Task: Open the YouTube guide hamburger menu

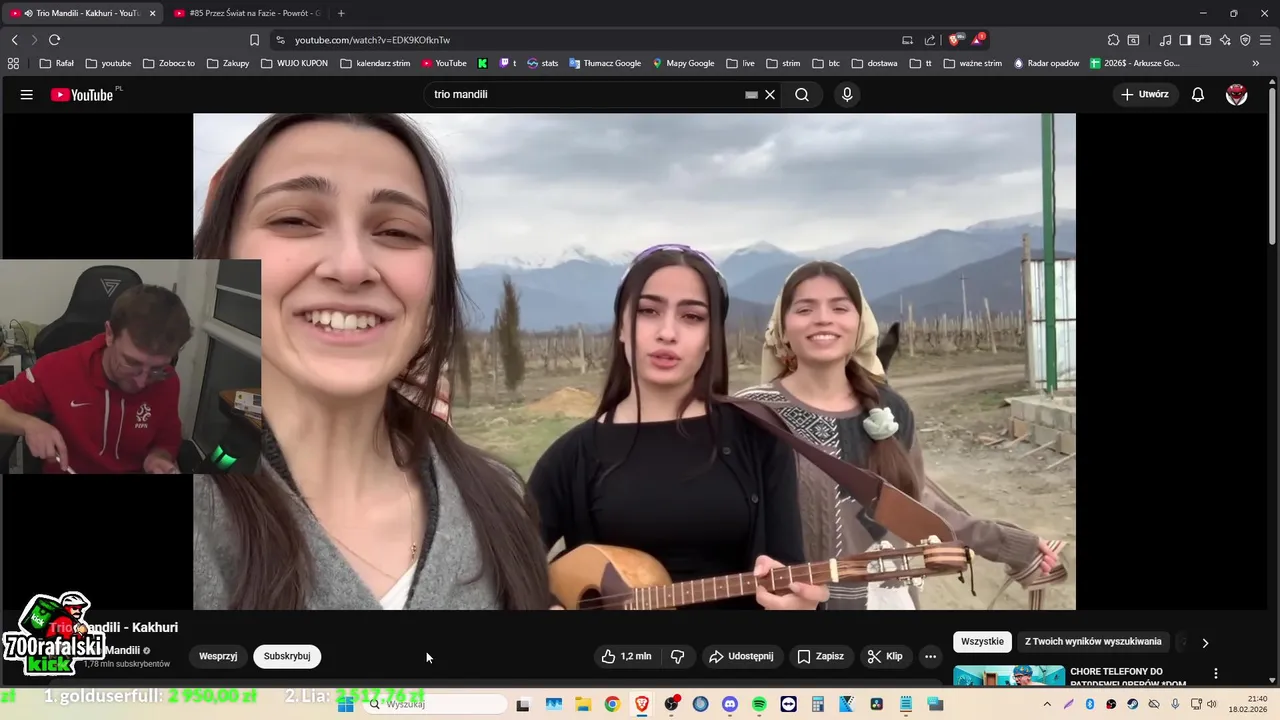Action: click(x=27, y=95)
